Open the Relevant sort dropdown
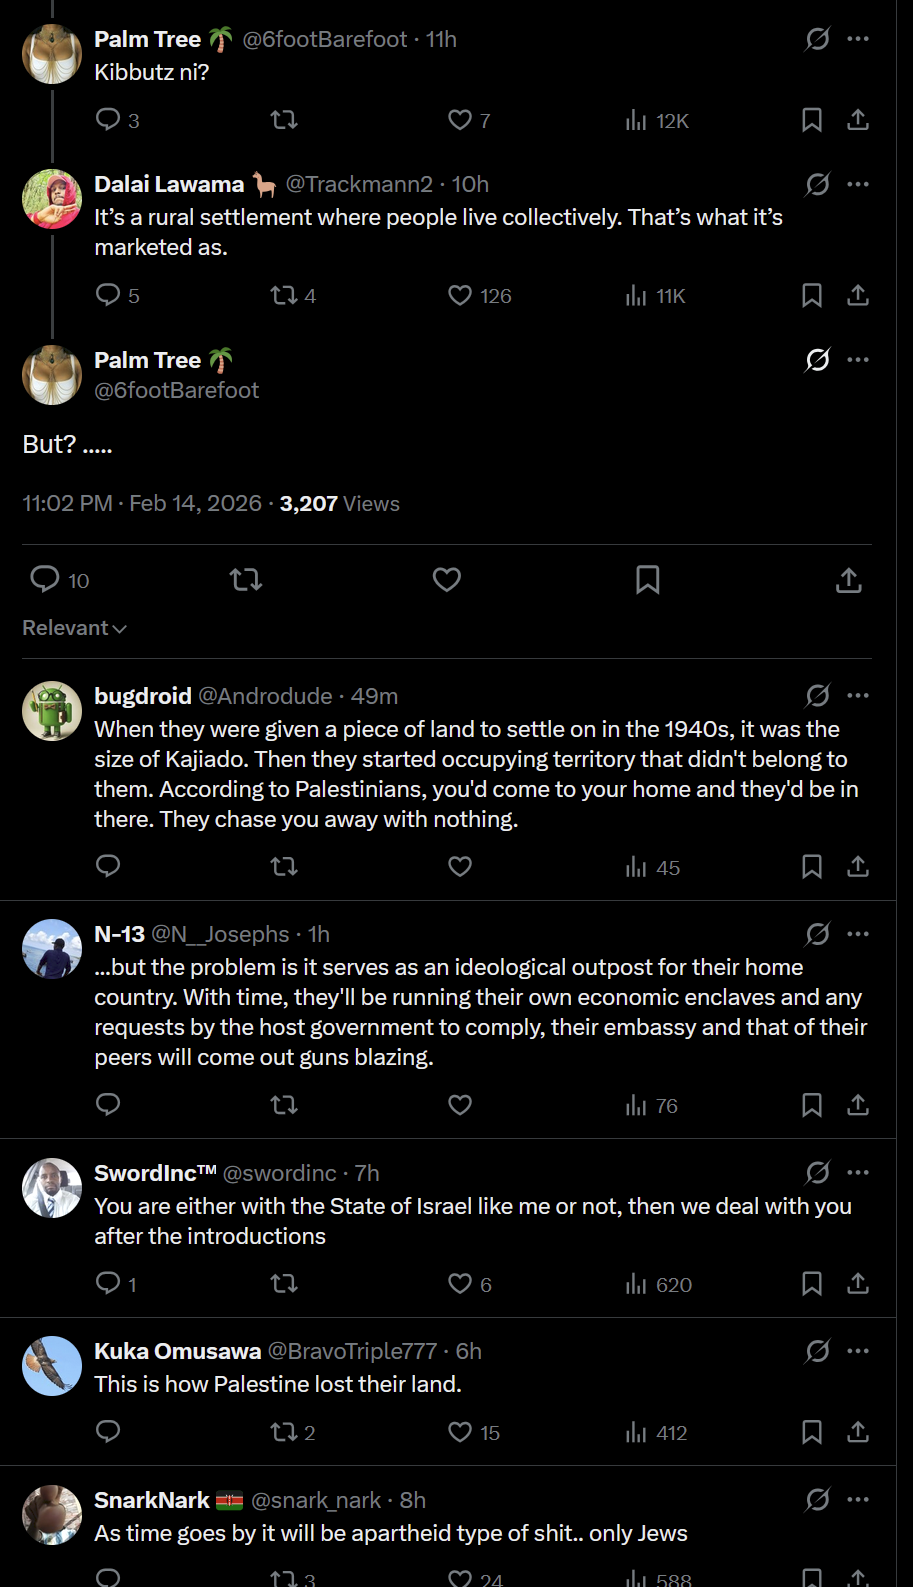Image resolution: width=913 pixels, height=1589 pixels. (x=74, y=628)
